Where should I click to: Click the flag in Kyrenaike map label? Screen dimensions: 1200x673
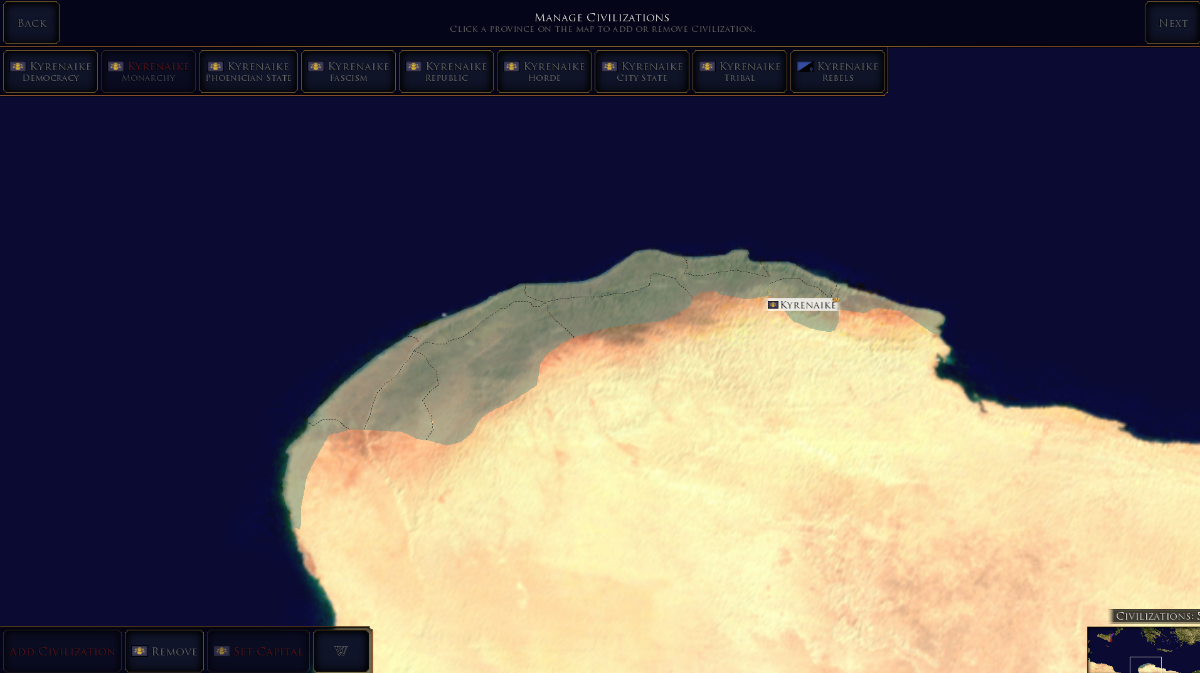tap(773, 304)
